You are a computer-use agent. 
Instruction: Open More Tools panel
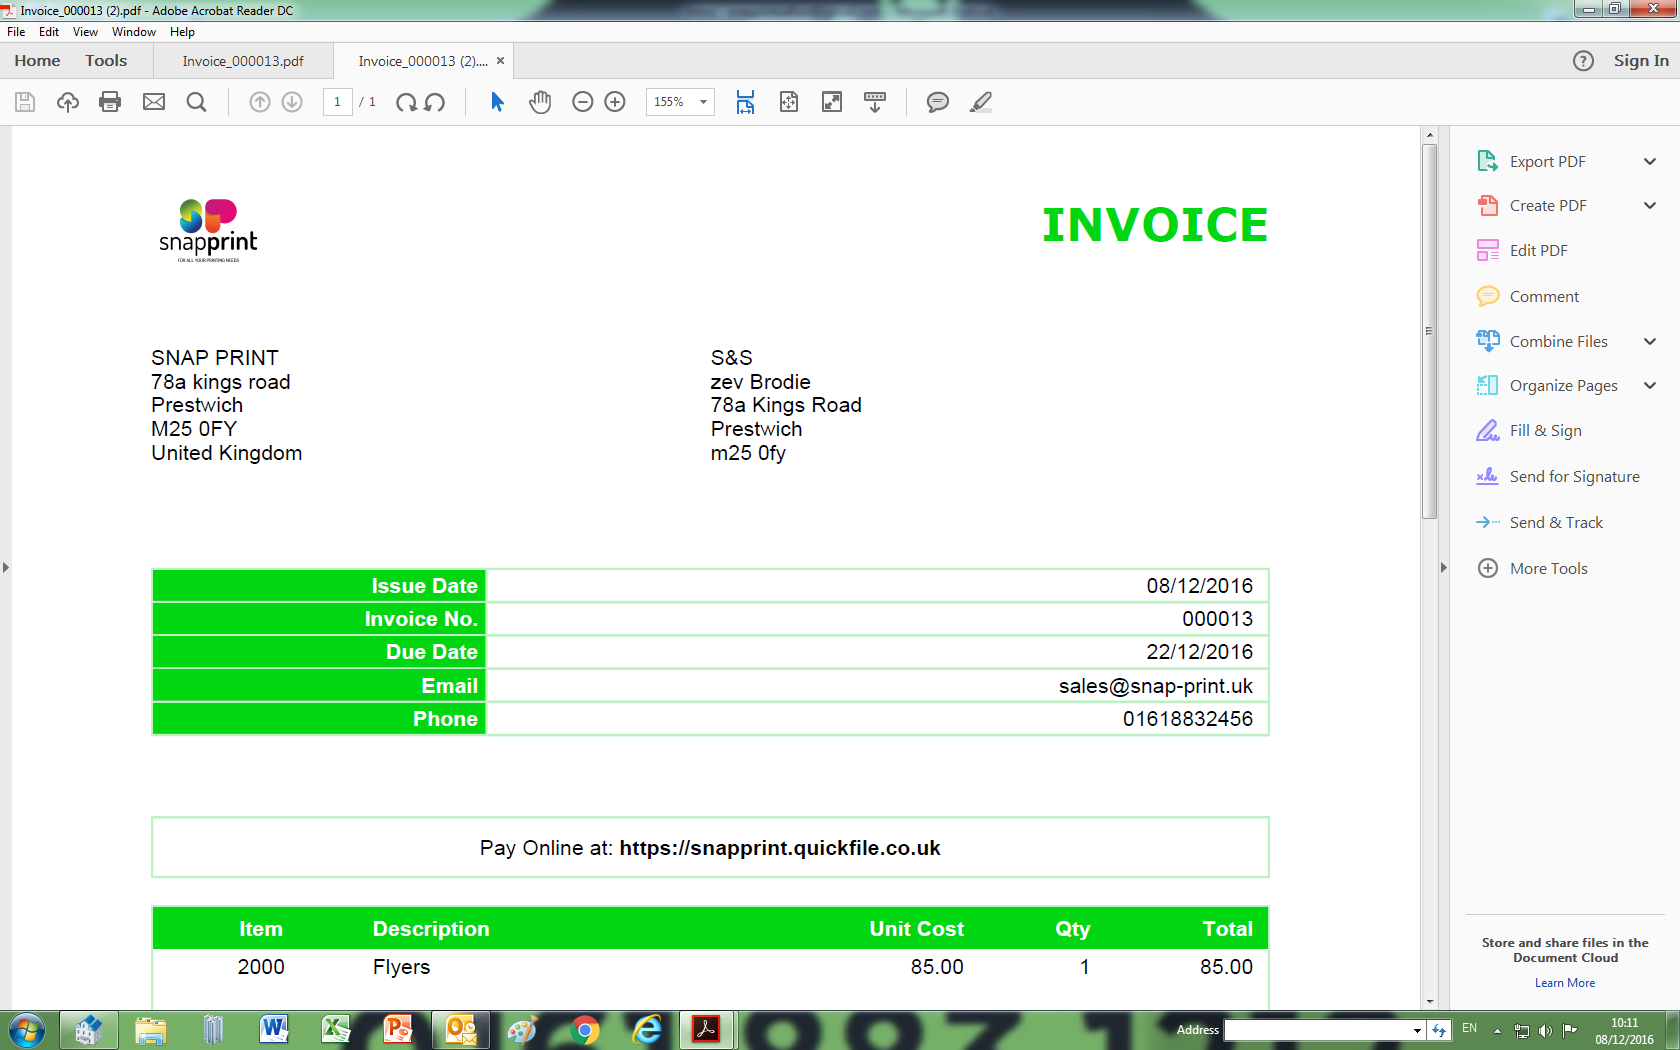tap(1547, 568)
